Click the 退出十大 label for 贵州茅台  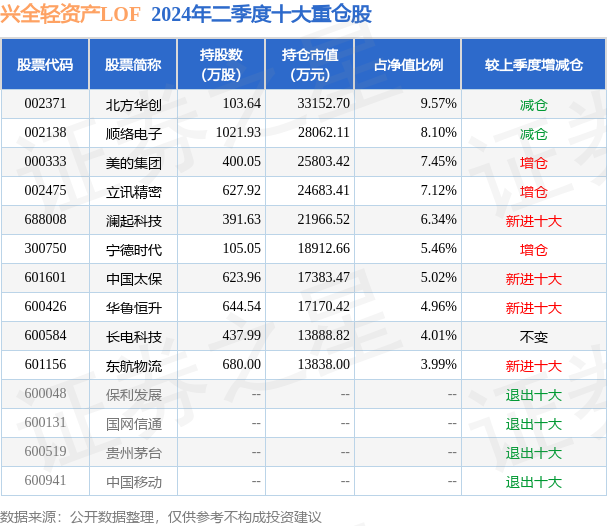533,453
